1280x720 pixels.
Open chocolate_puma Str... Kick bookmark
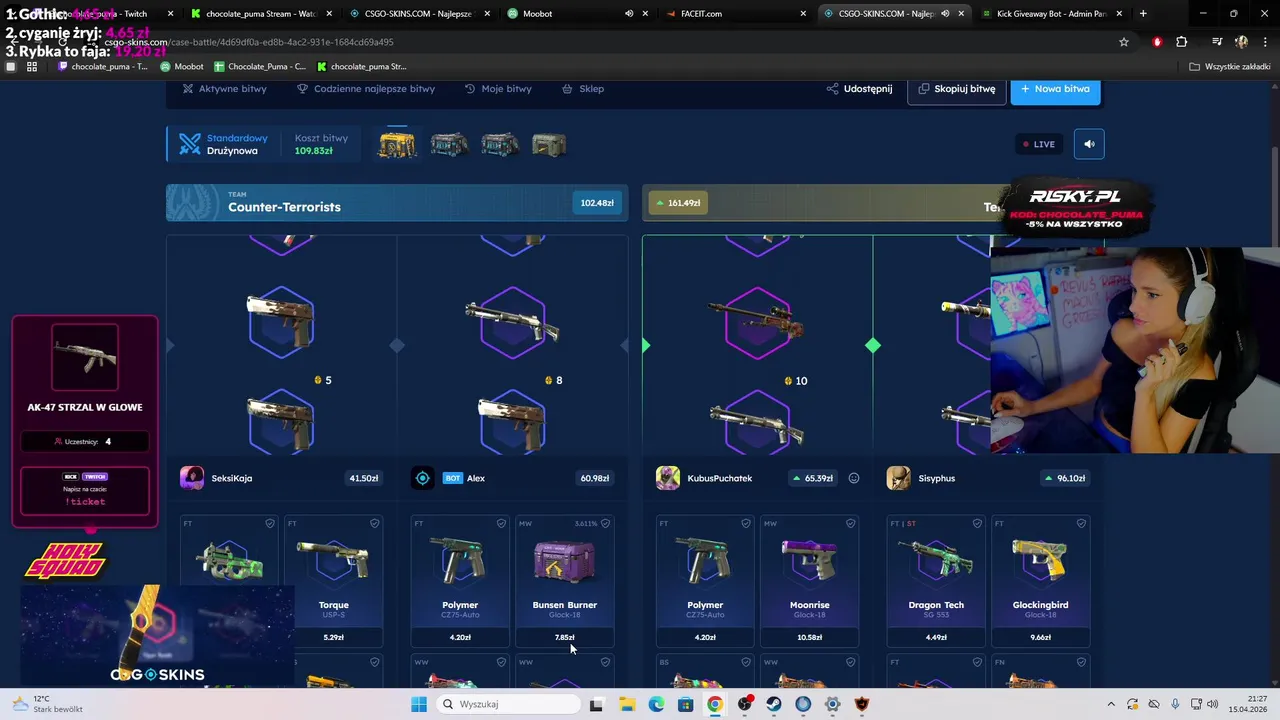coord(361,67)
